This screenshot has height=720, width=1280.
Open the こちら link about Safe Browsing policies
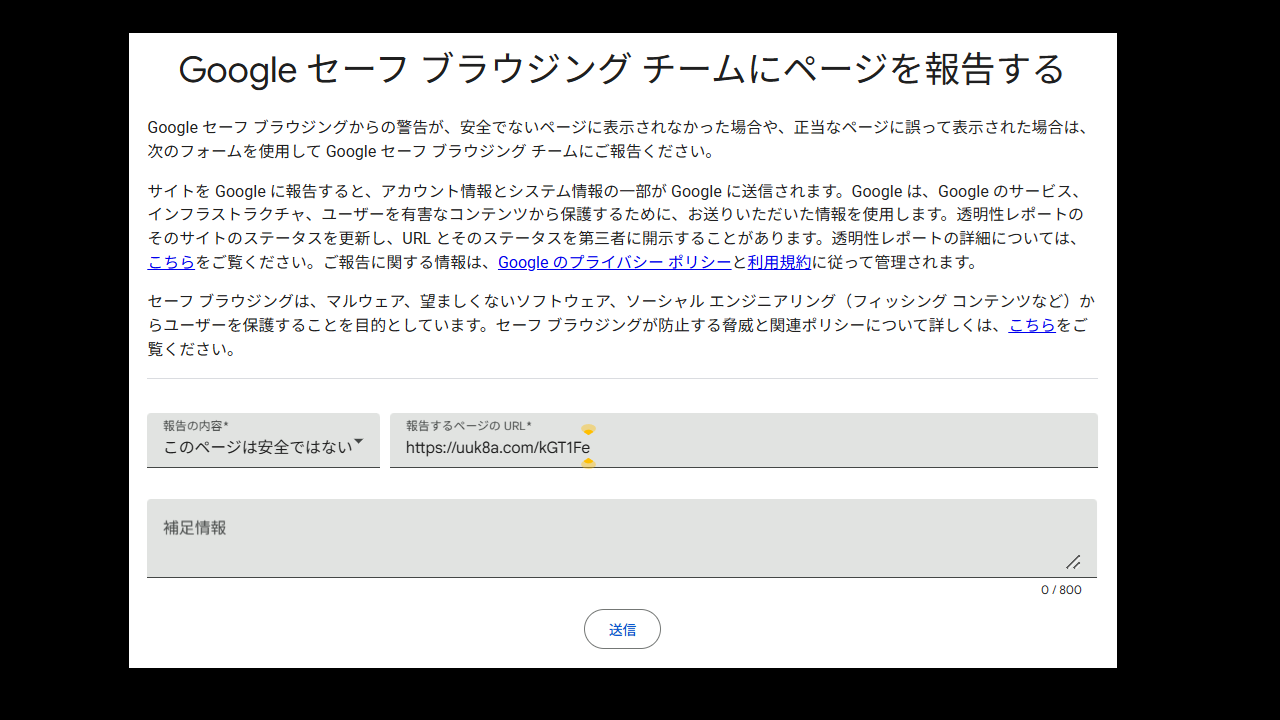coord(1032,325)
